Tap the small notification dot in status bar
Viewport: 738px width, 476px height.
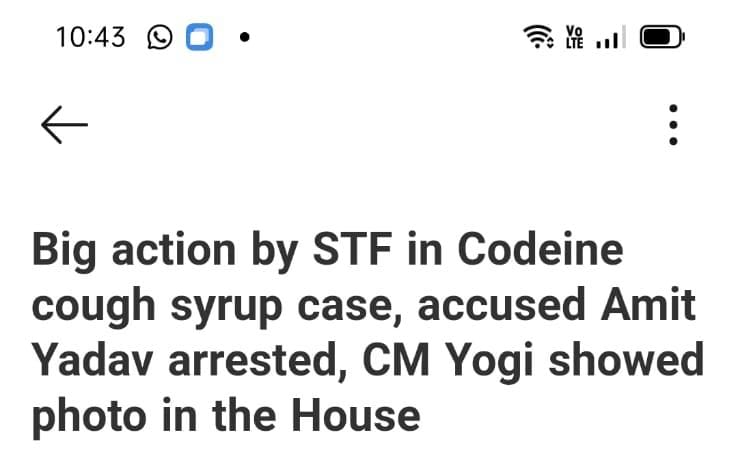click(244, 38)
